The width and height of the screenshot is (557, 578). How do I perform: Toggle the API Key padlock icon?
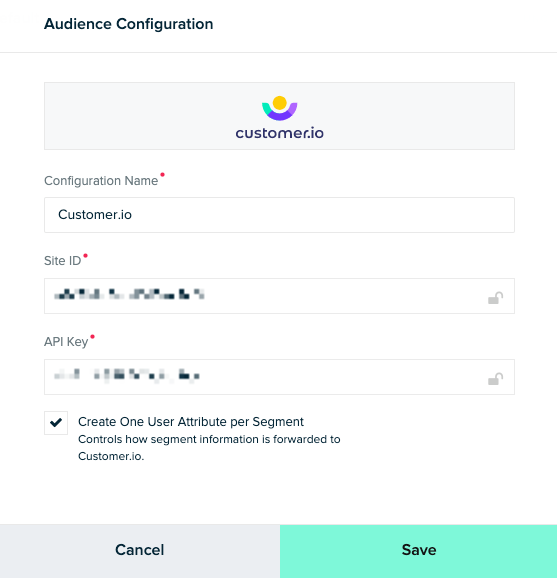[x=495, y=379]
